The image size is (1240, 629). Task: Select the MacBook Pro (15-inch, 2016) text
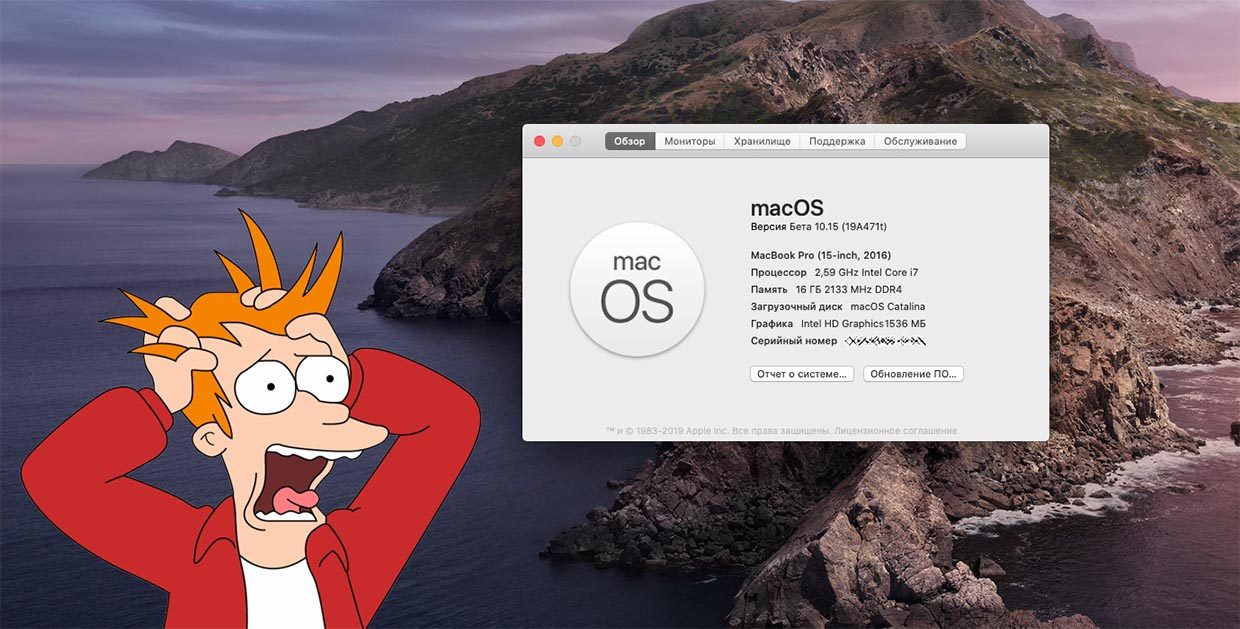click(x=821, y=255)
